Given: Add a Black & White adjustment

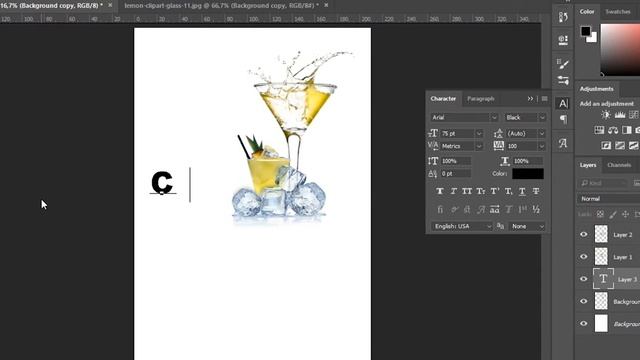Looking at the screenshot, I should click(x=627, y=130).
